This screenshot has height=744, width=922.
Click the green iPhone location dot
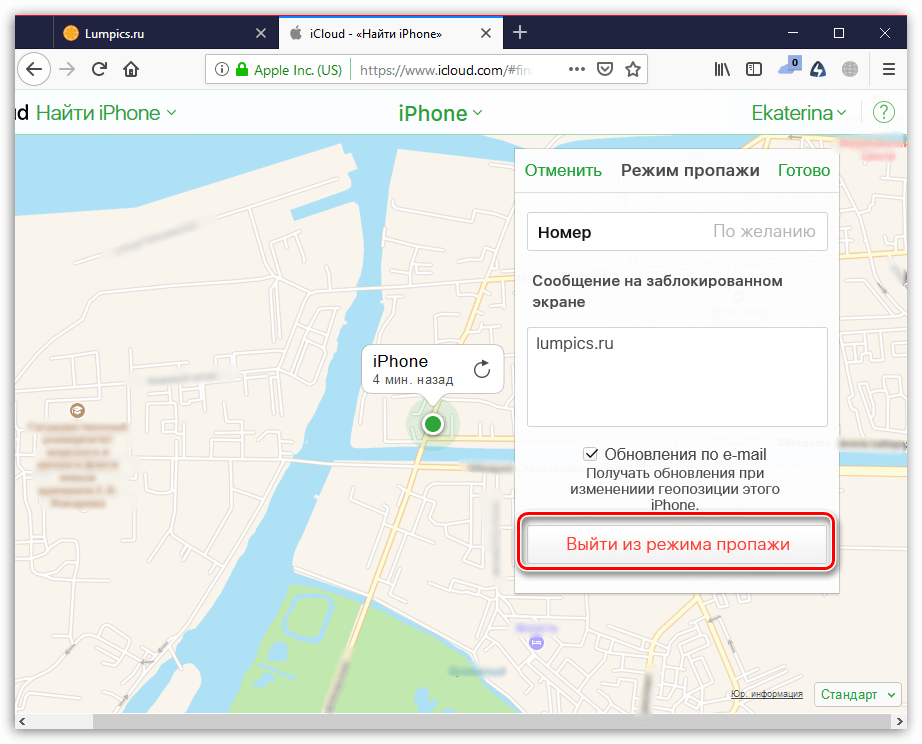[x=433, y=424]
